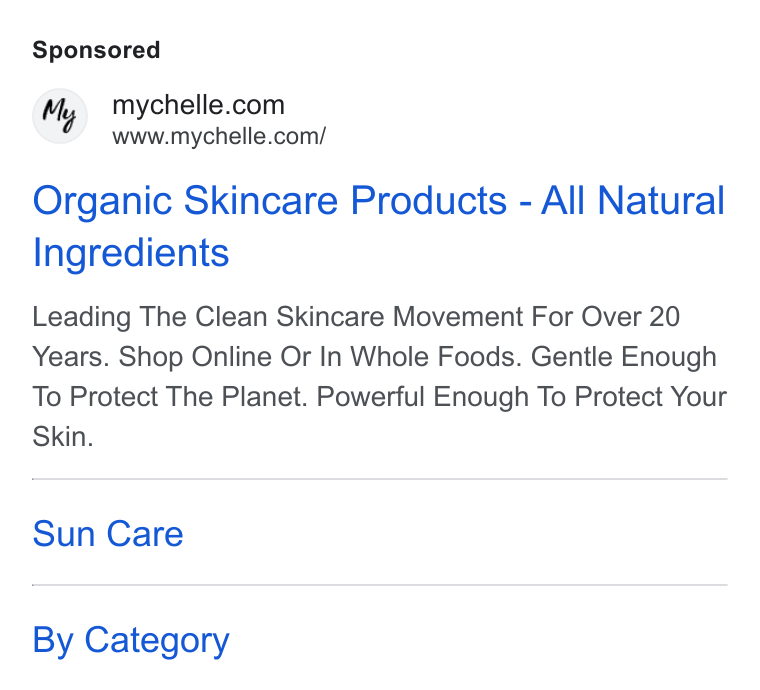Click the divider line above By Category
760x690 pixels.
pos(380,585)
